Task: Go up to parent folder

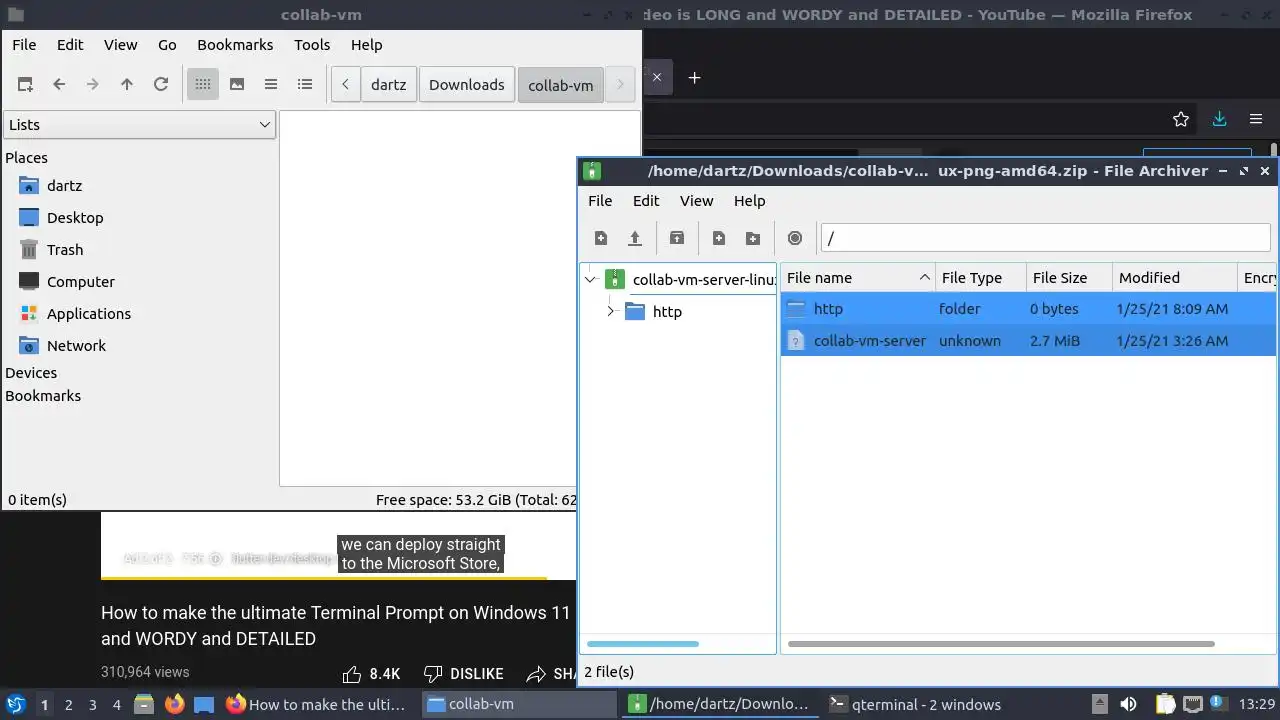Action: [x=127, y=85]
